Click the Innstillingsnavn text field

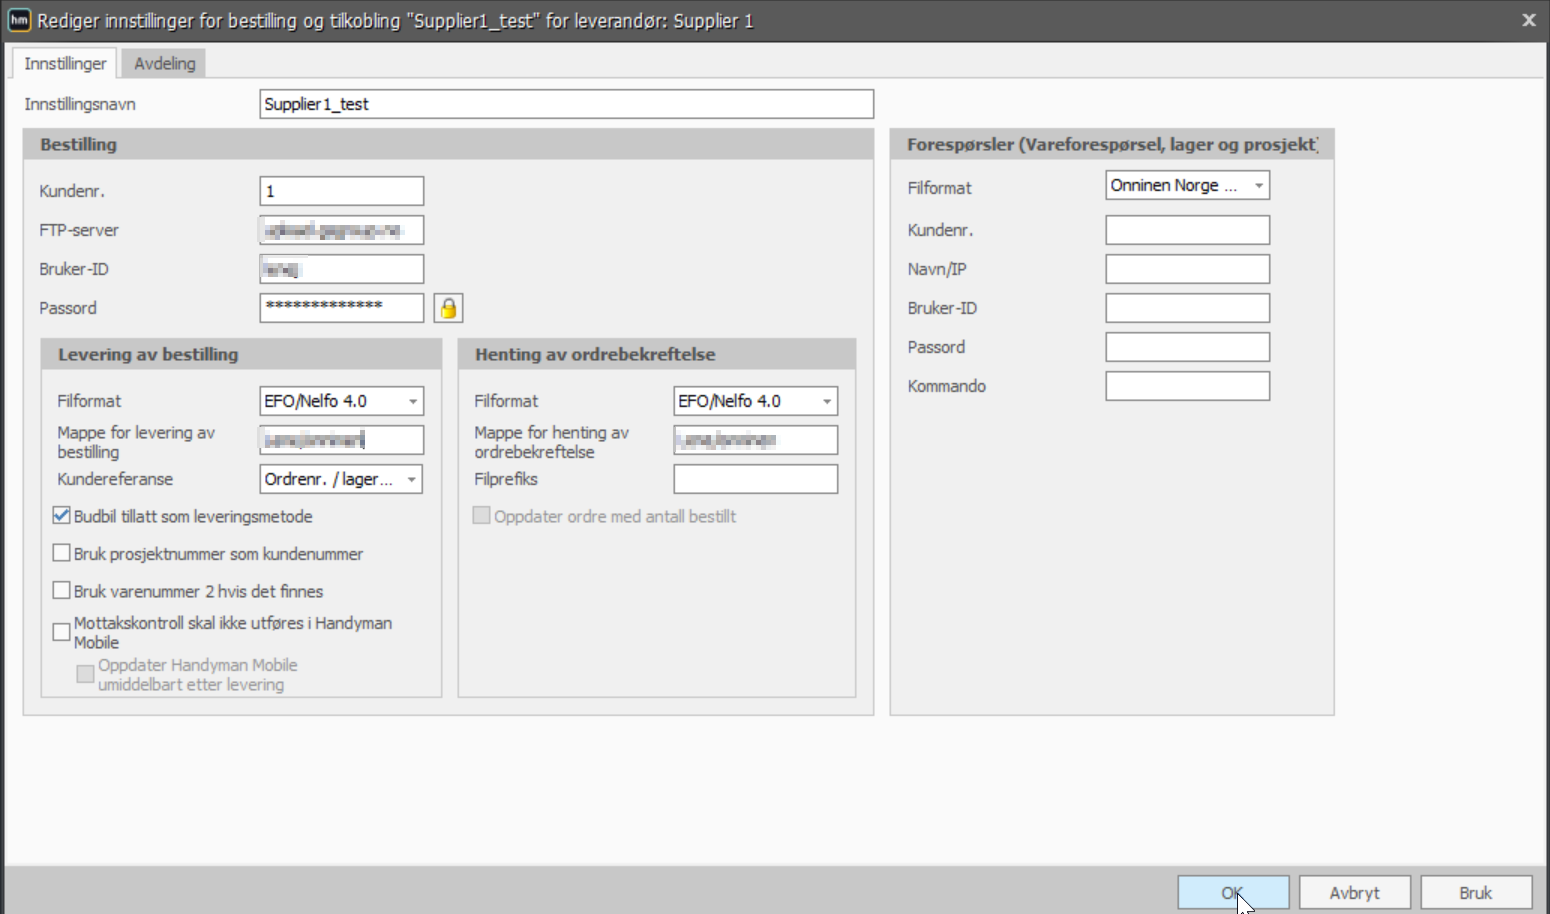[566, 104]
